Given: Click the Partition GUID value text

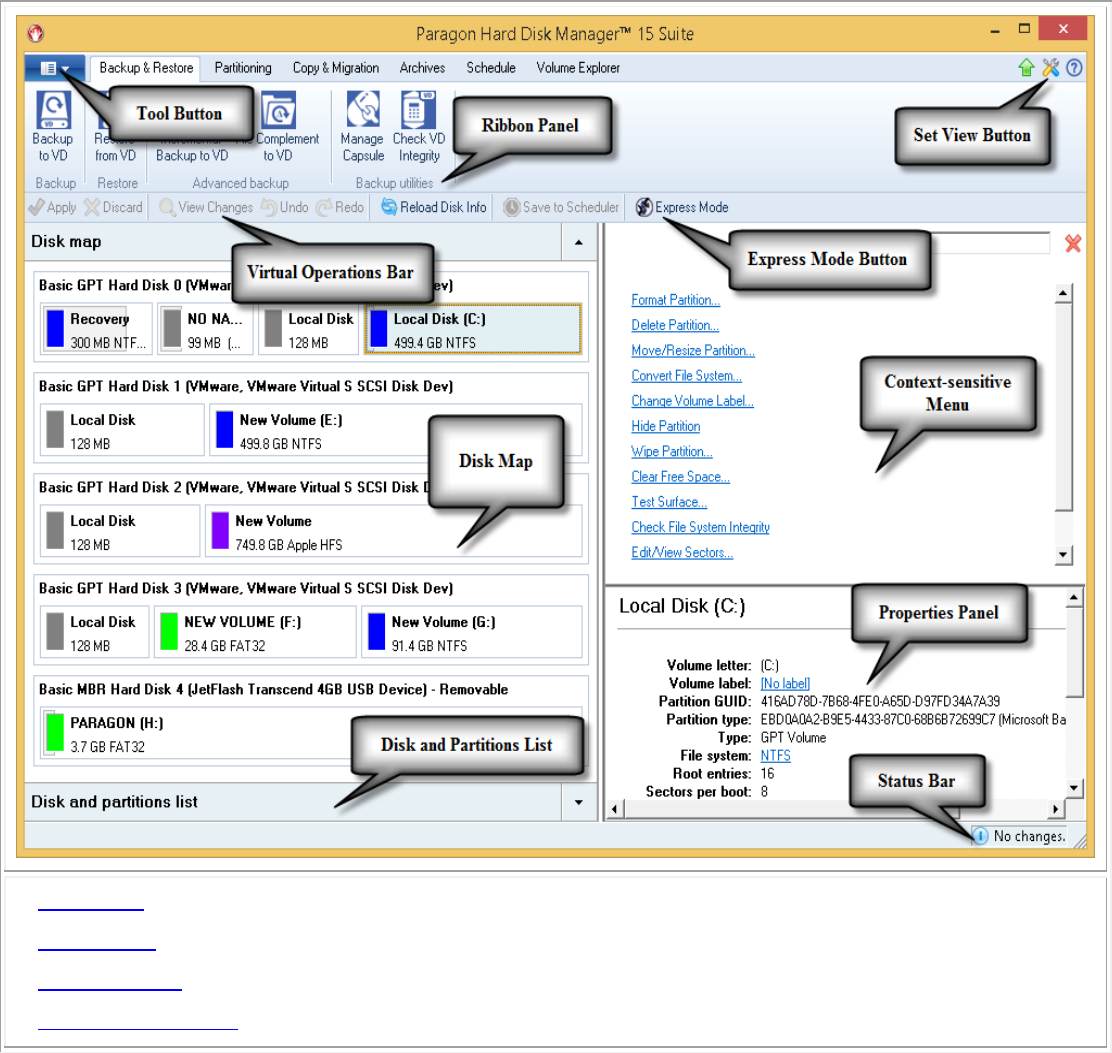Looking at the screenshot, I should (x=880, y=702).
